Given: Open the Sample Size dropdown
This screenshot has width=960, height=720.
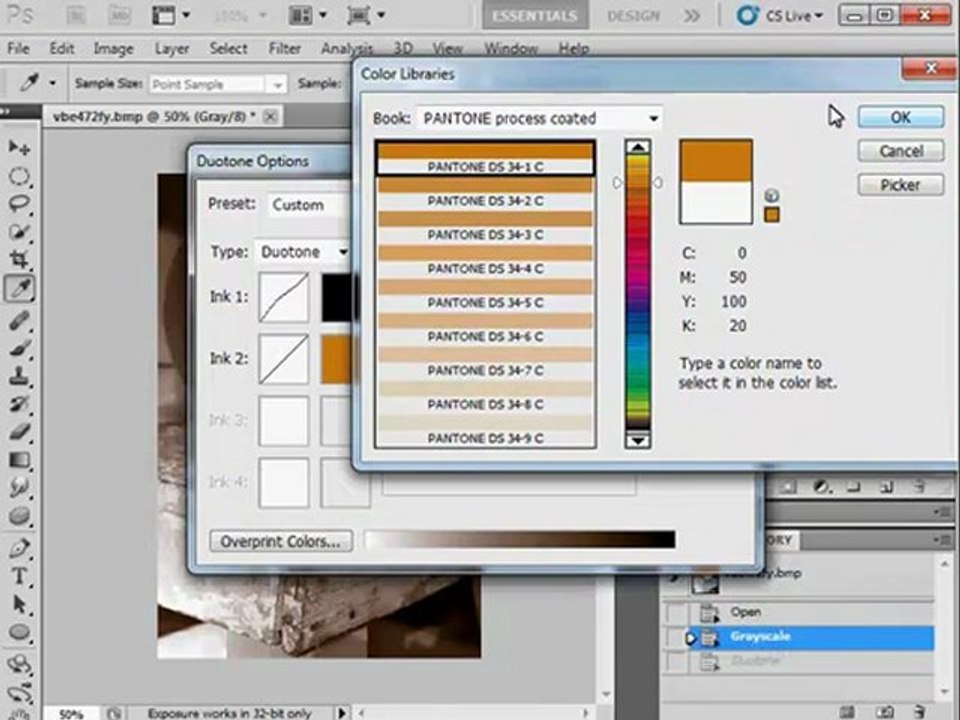Looking at the screenshot, I should coord(217,84).
